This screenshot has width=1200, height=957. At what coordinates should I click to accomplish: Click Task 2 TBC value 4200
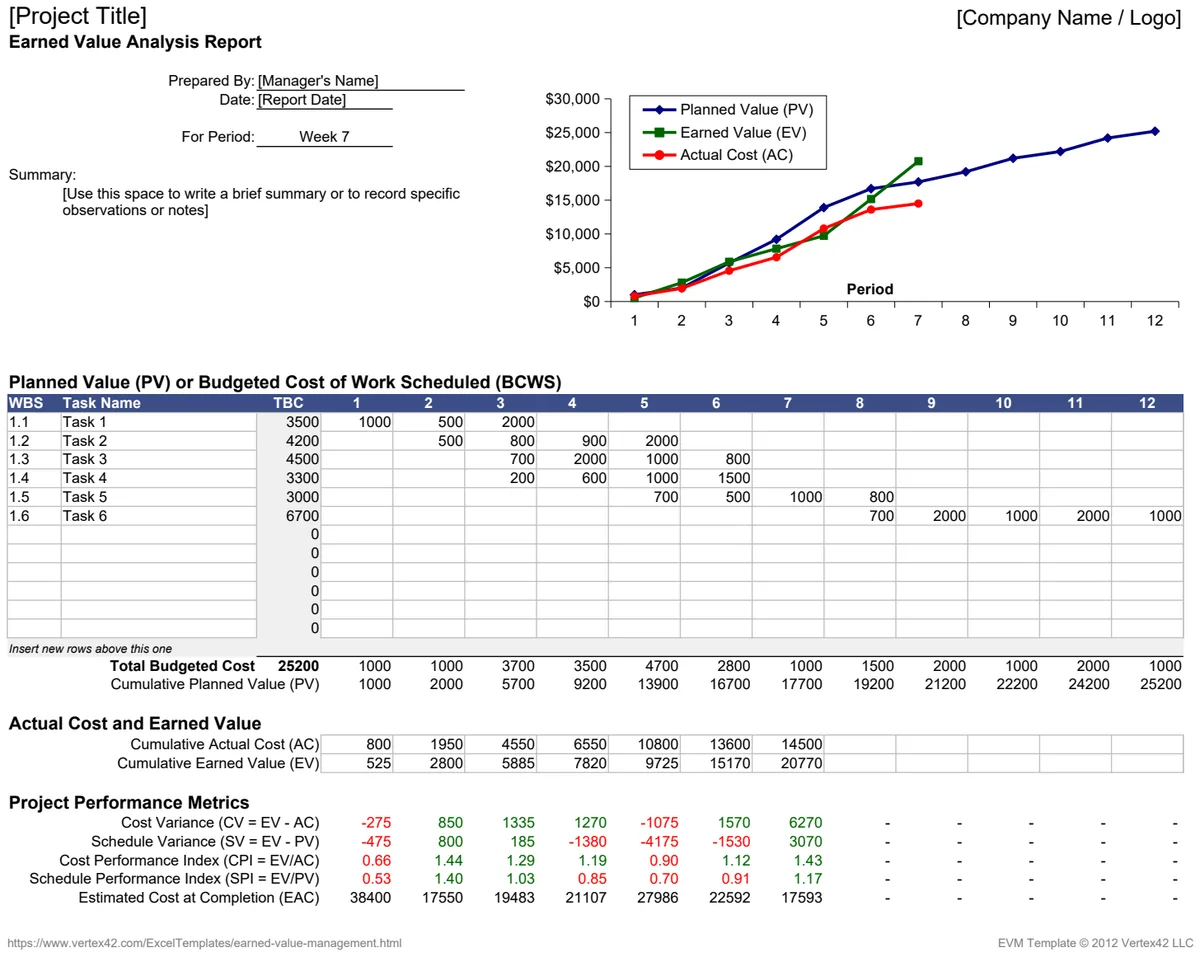pyautogui.click(x=289, y=441)
